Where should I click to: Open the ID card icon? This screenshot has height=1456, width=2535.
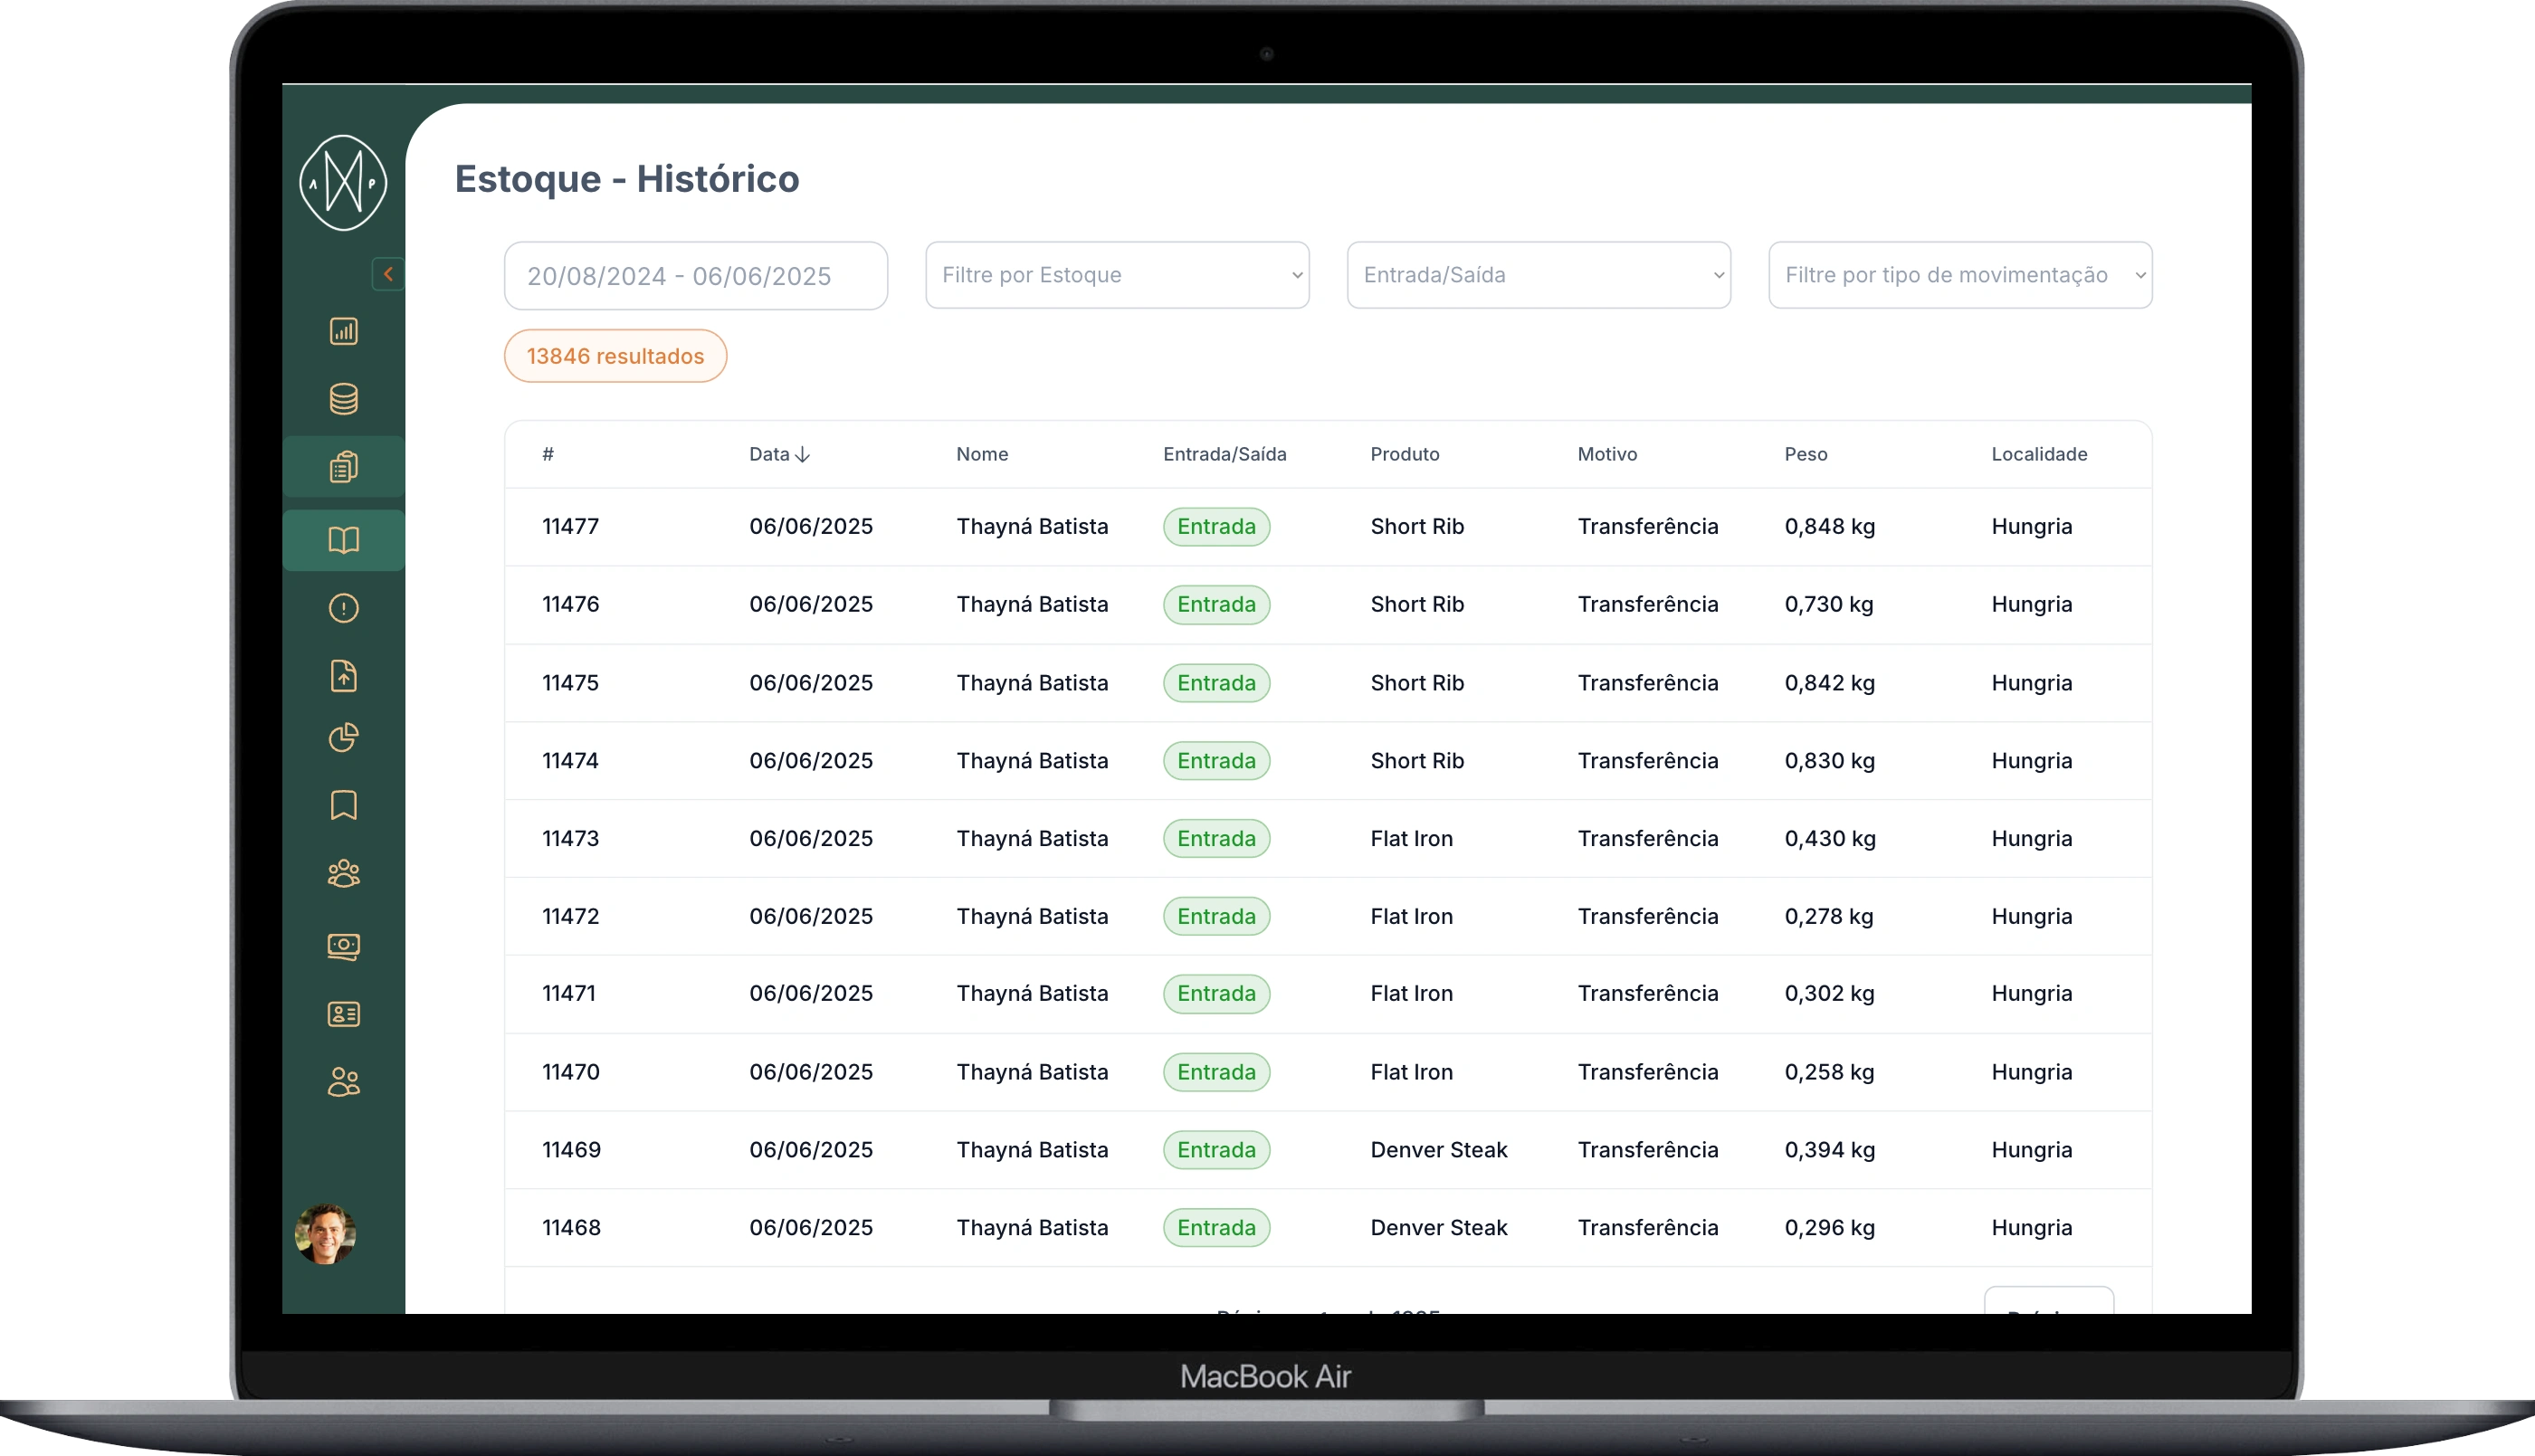tap(343, 1014)
